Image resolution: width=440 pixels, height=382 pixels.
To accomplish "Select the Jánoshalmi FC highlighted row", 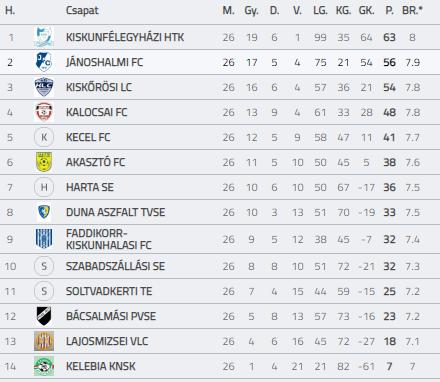I will click(220, 62).
